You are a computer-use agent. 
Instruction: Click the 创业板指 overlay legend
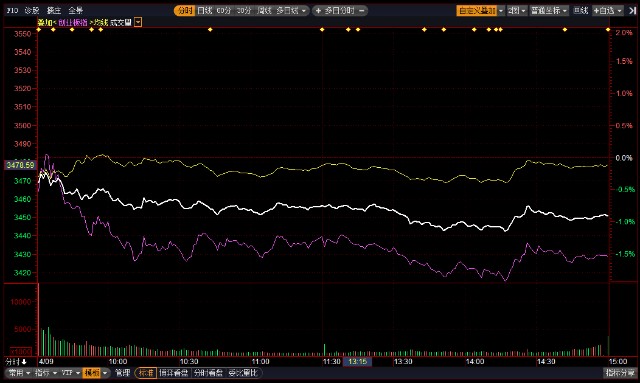tap(73, 22)
